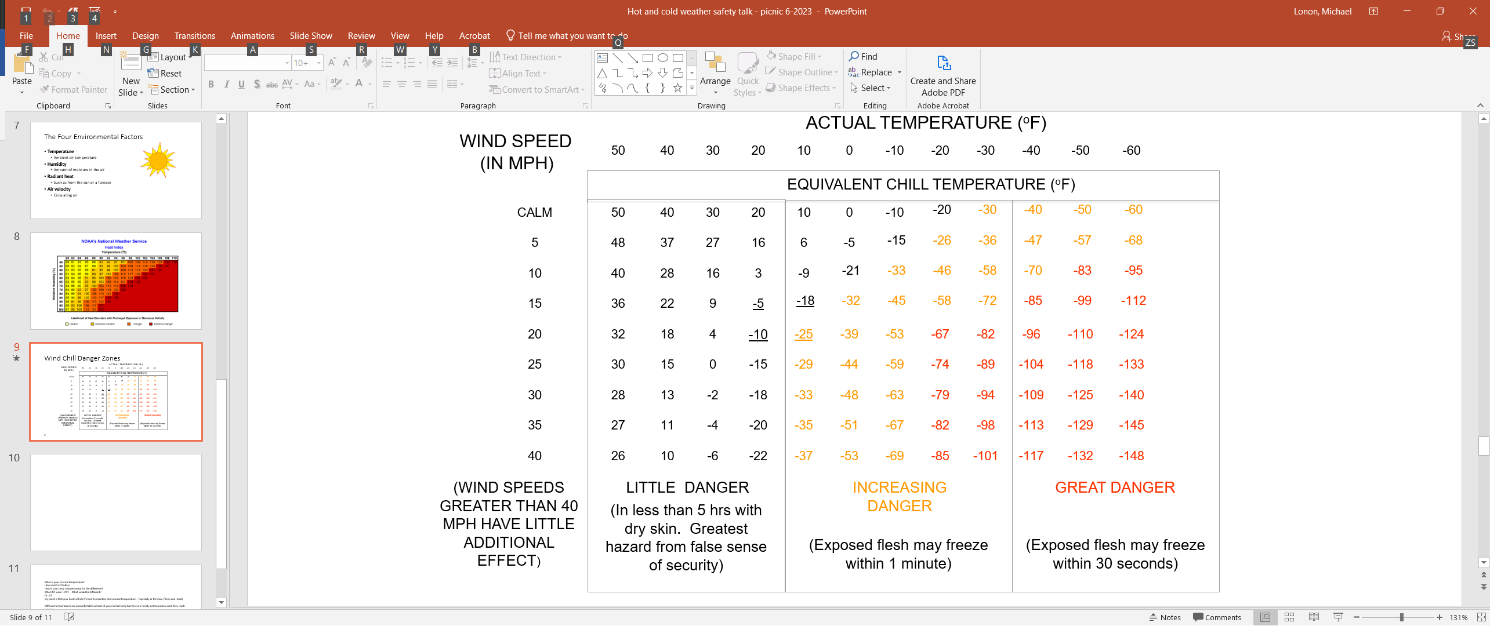This screenshot has height=626, width=1490.
Task: Select slide 7 Four Environmental Factors thumbnail
Action: pos(116,170)
